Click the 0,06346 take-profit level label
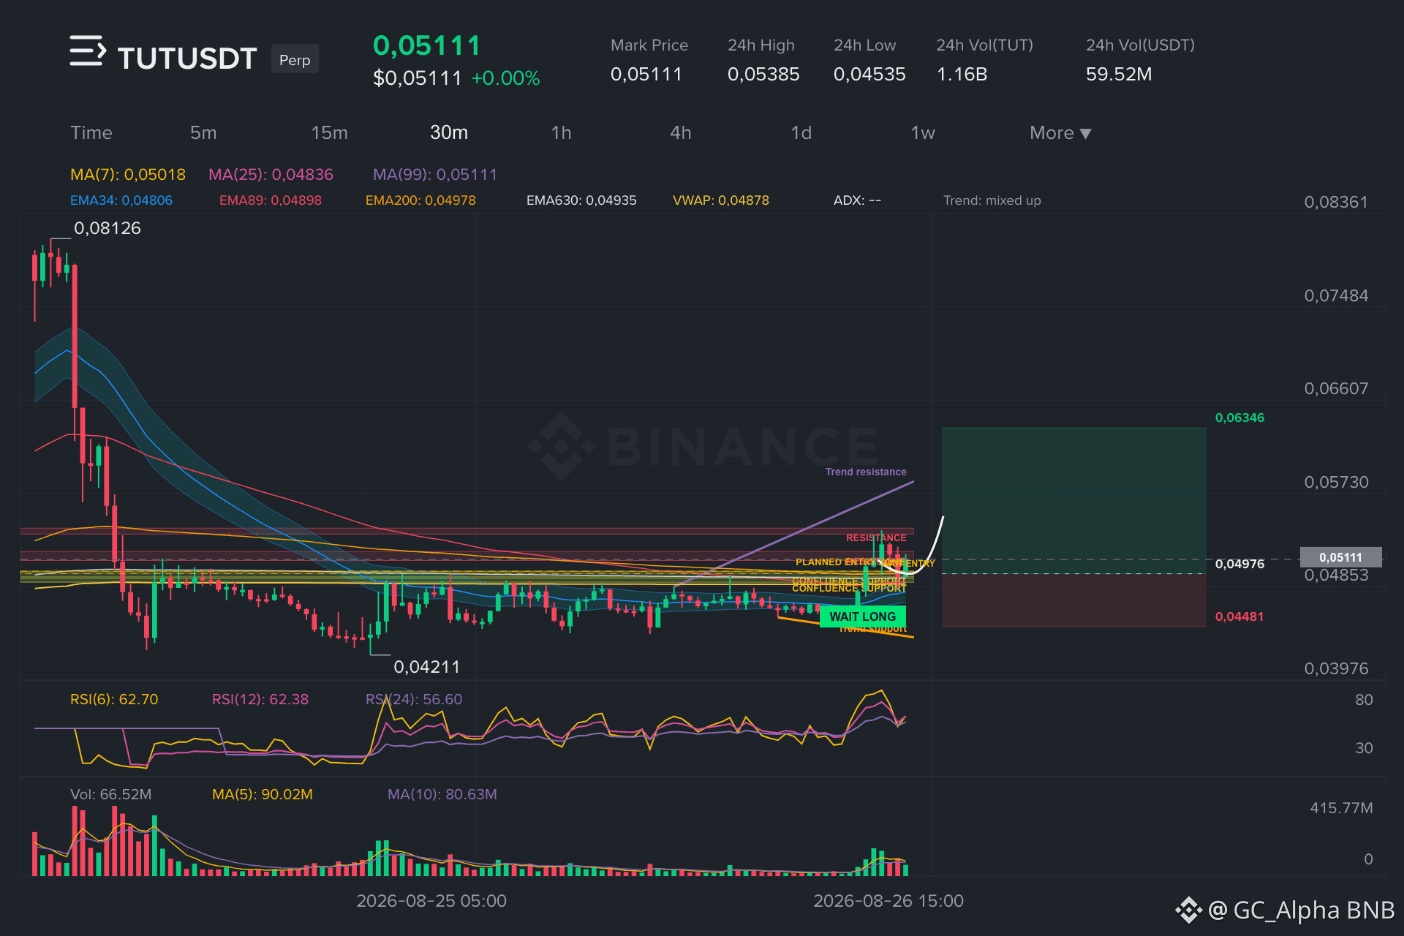The height and width of the screenshot is (936, 1404). pos(1240,418)
